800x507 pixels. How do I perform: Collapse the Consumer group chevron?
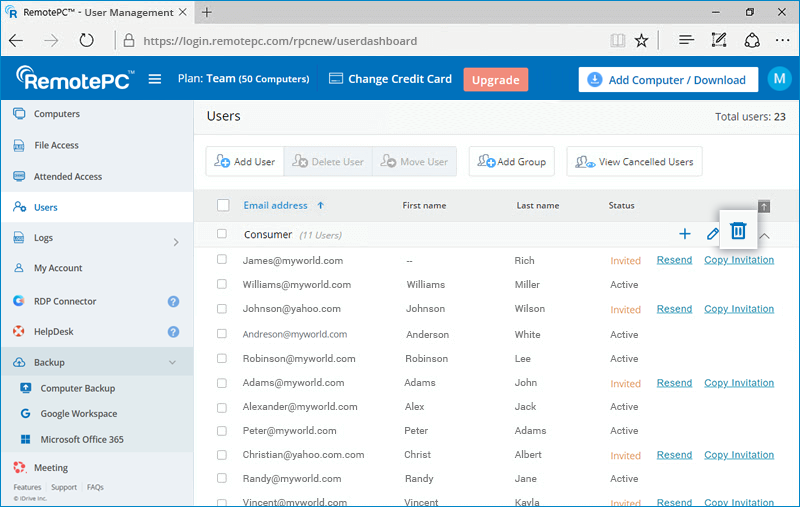[765, 235]
